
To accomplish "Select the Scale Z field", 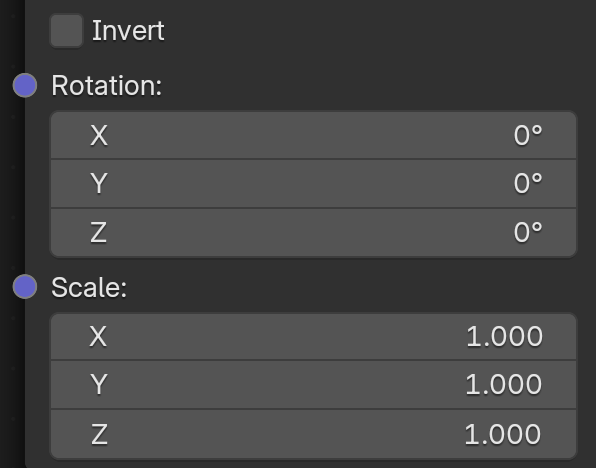I will point(314,434).
